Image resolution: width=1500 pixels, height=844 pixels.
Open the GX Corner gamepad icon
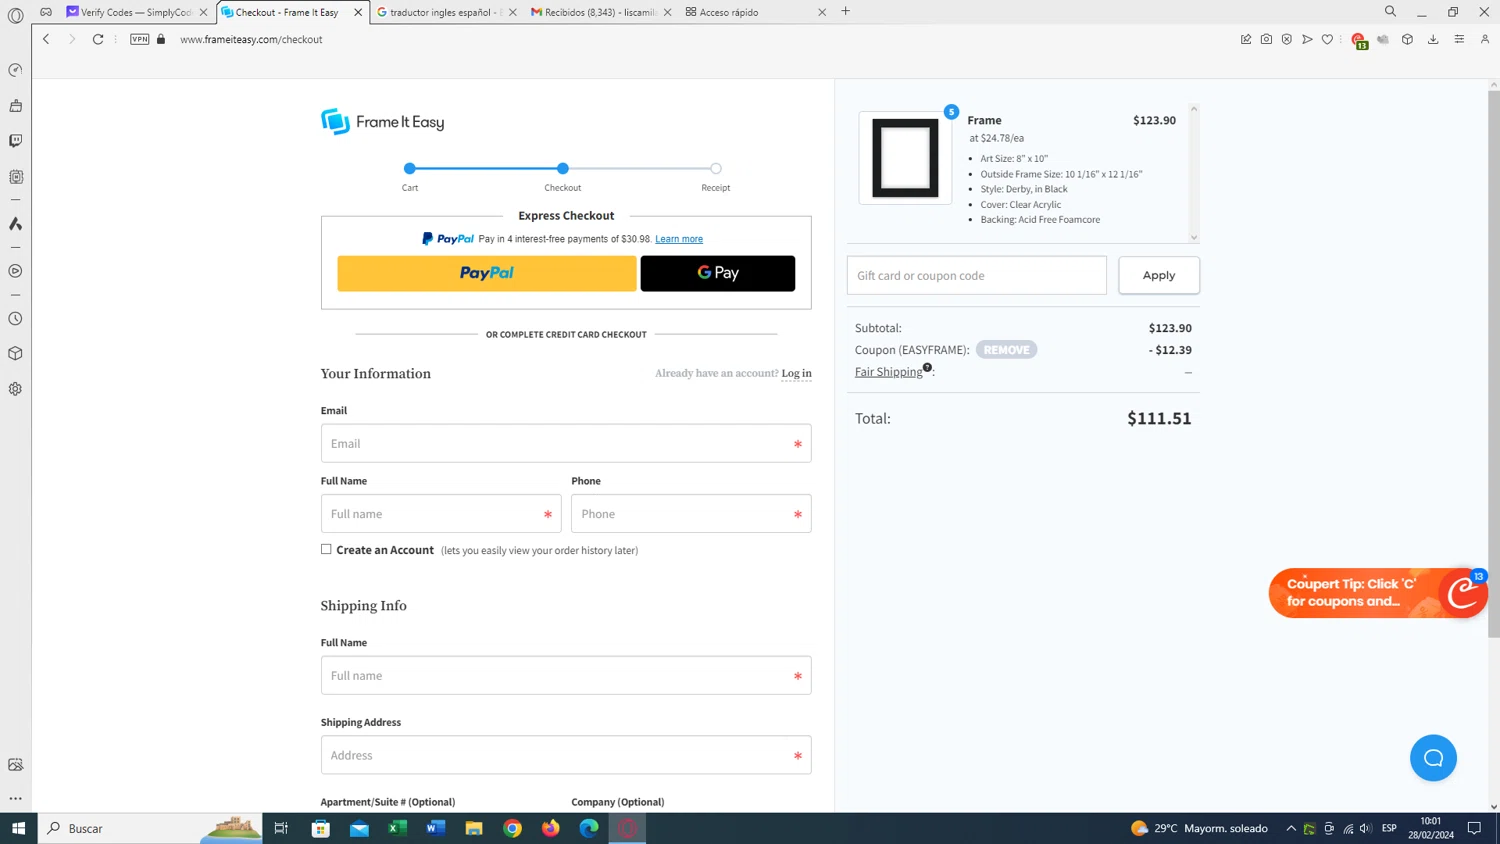(46, 12)
